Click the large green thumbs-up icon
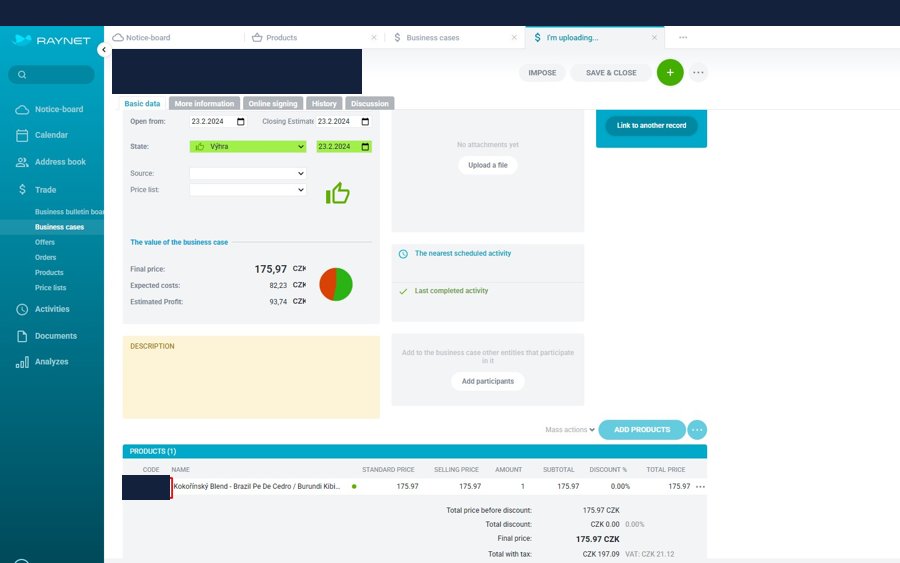Image resolution: width=900 pixels, height=563 pixels. 338,193
